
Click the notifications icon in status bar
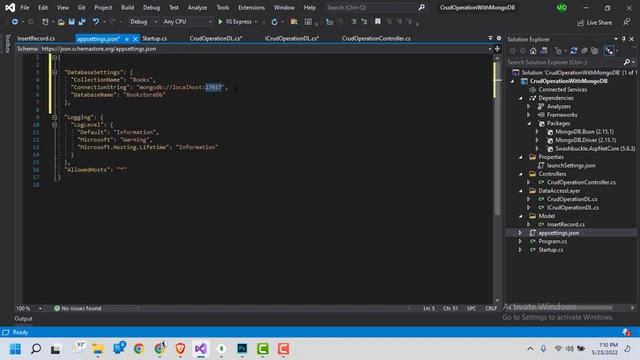[627, 332]
